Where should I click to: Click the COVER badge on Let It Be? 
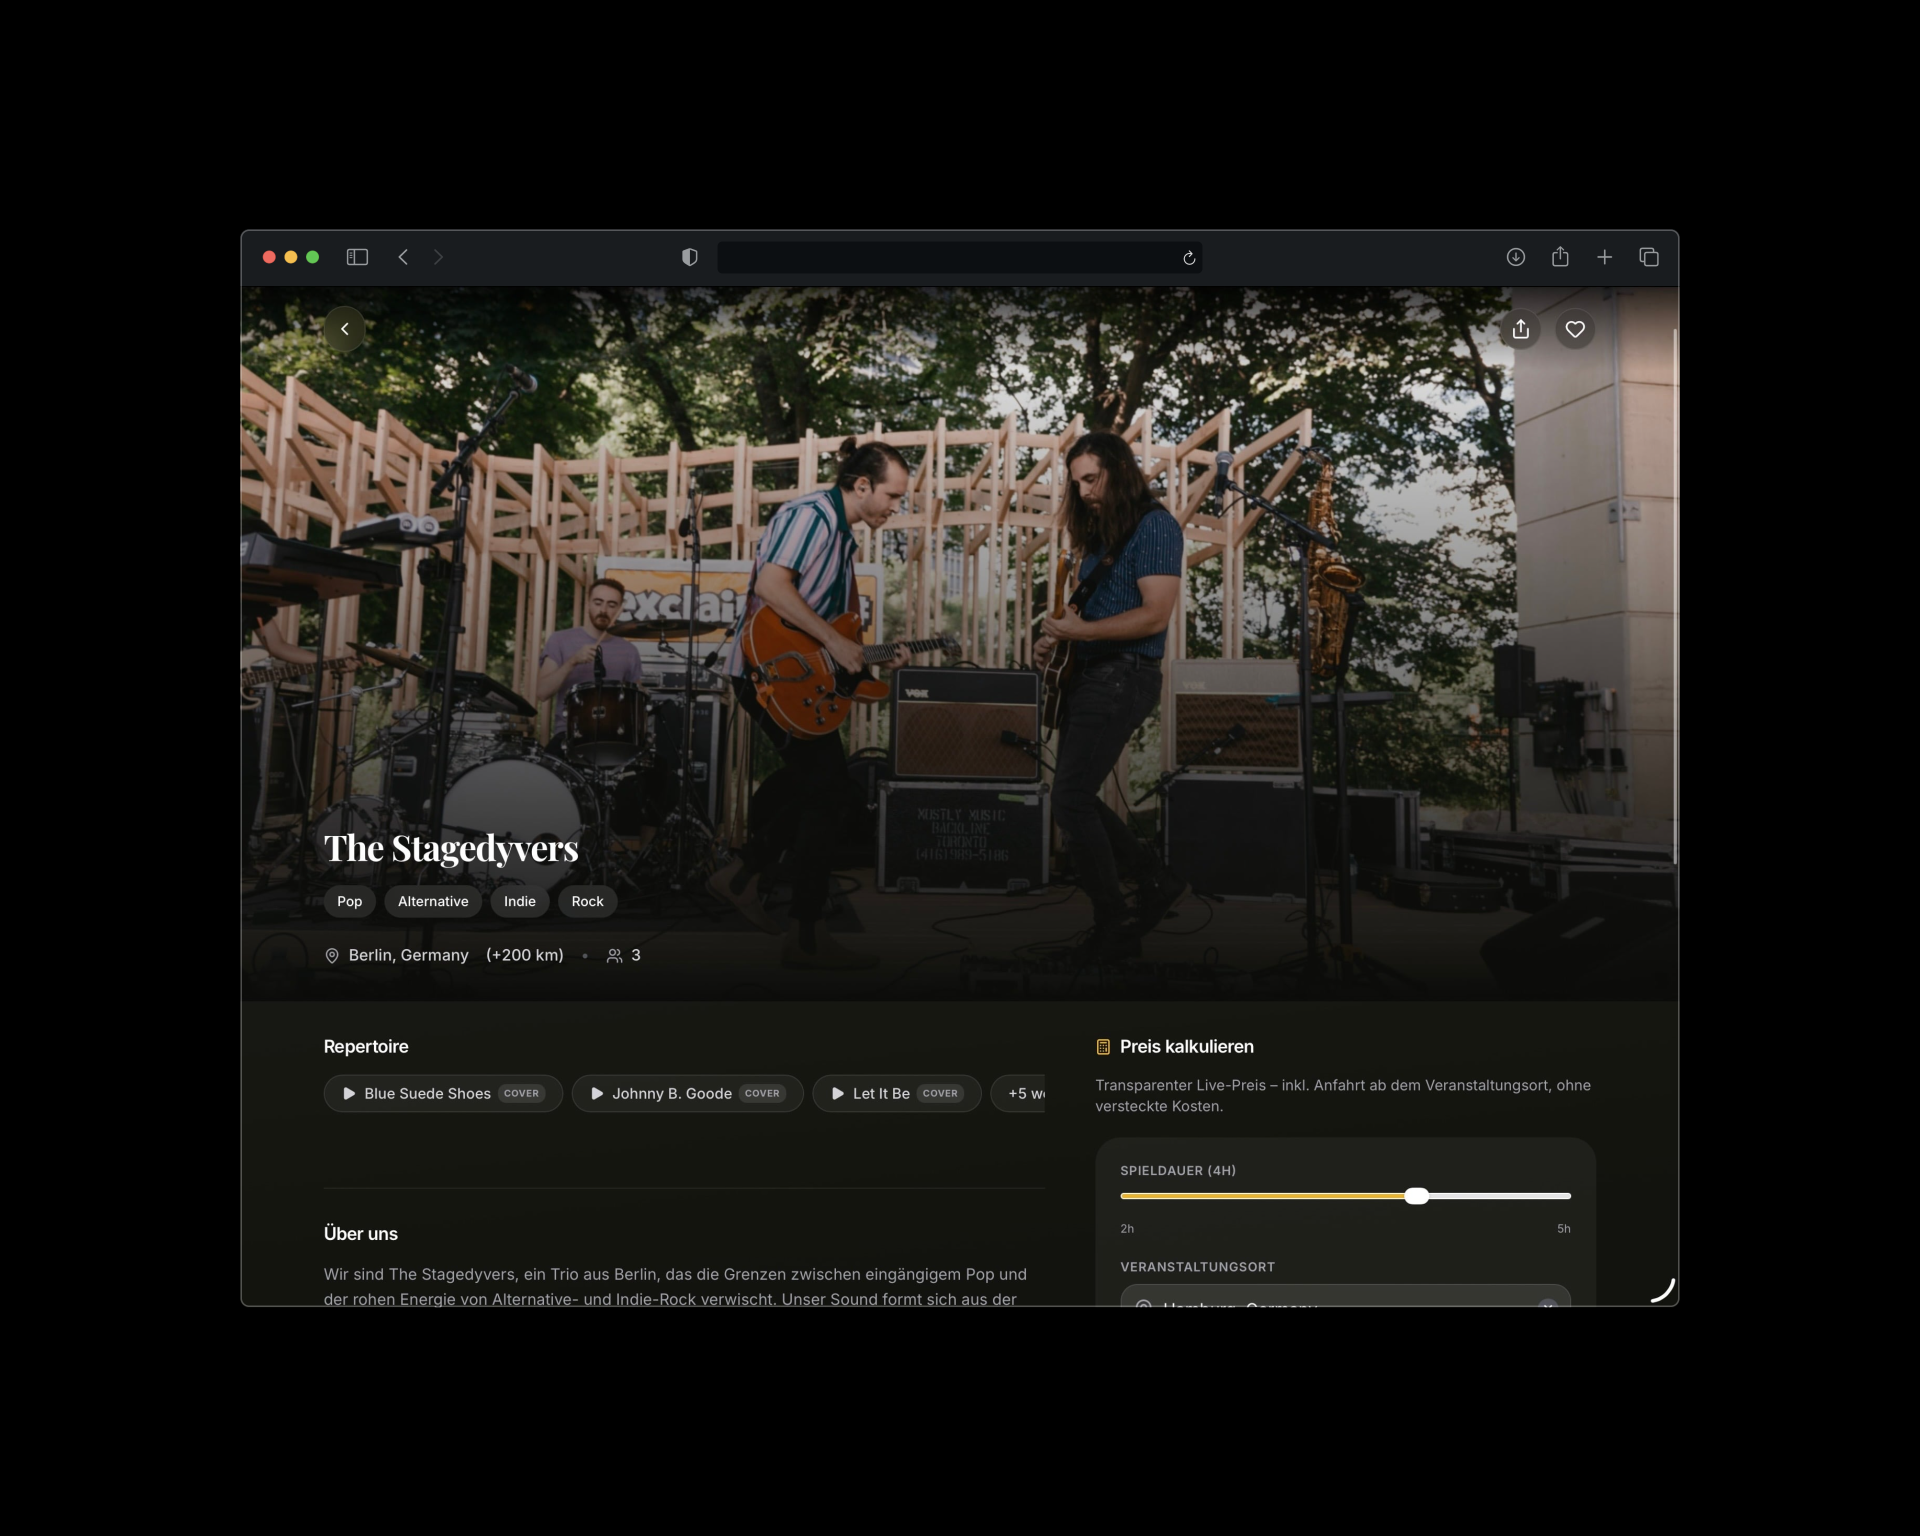(x=940, y=1093)
